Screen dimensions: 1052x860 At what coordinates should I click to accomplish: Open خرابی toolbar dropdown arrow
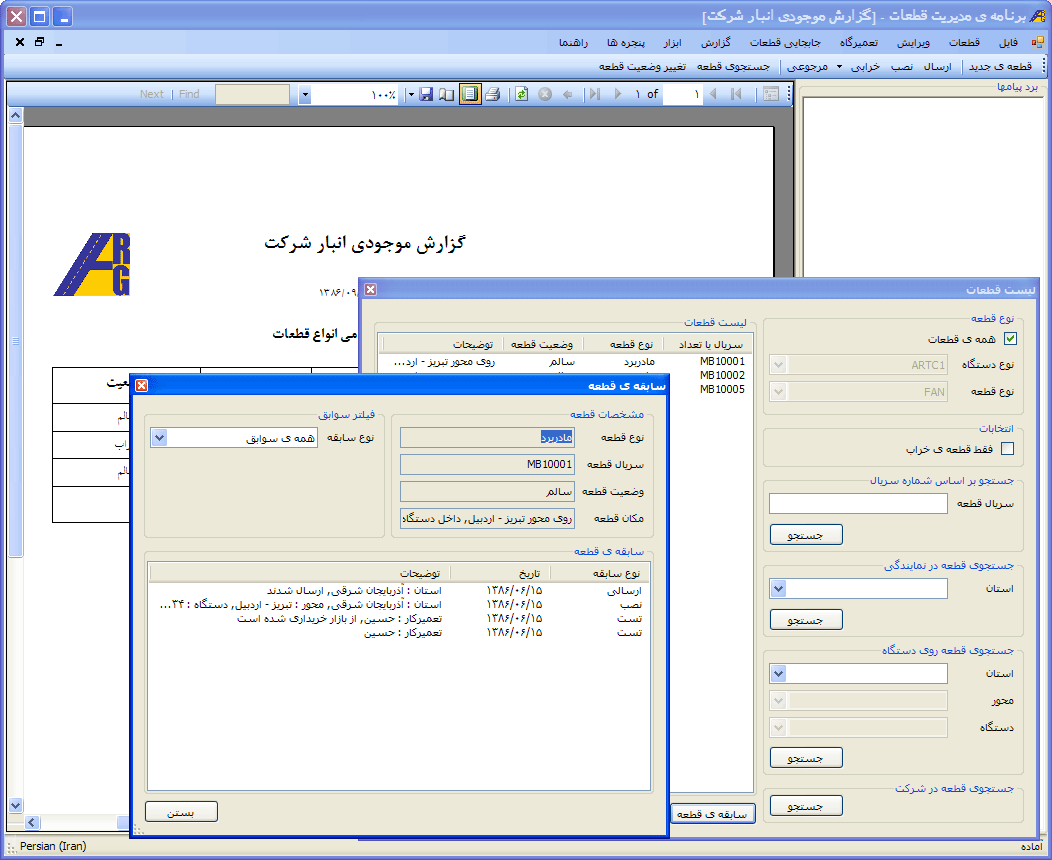[839, 66]
